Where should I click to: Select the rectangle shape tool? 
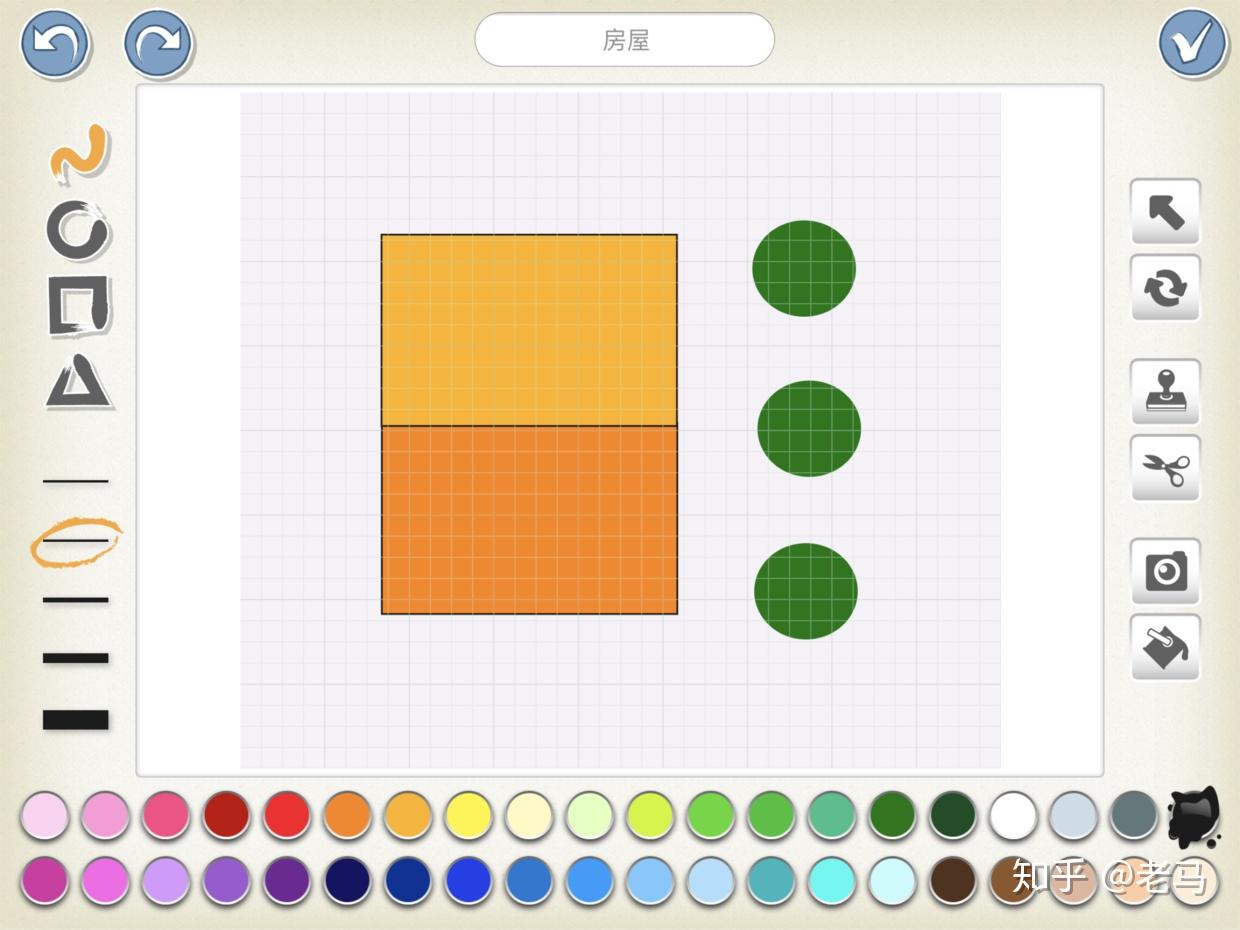[79, 305]
